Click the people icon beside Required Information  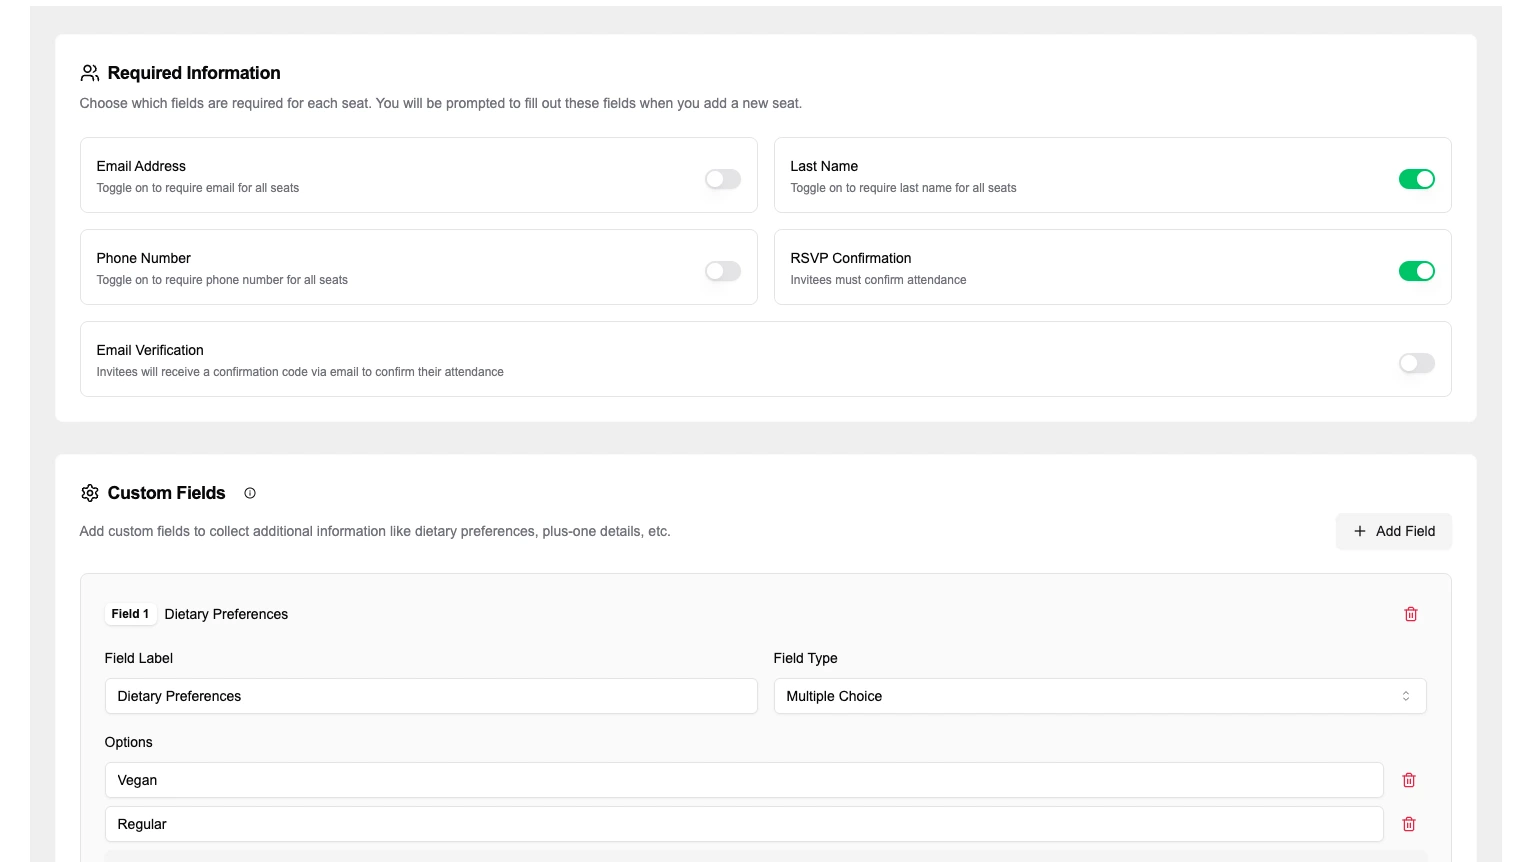(x=90, y=73)
